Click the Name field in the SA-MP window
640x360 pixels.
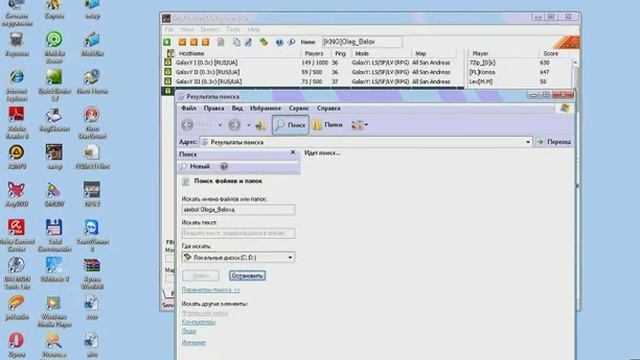[362, 42]
